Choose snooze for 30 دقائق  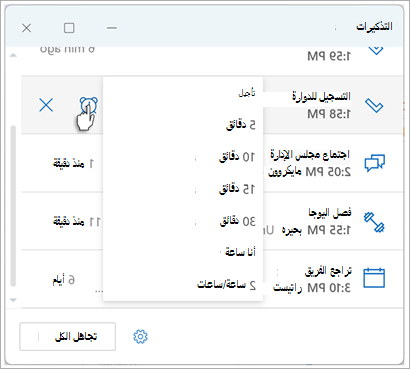pos(183,221)
